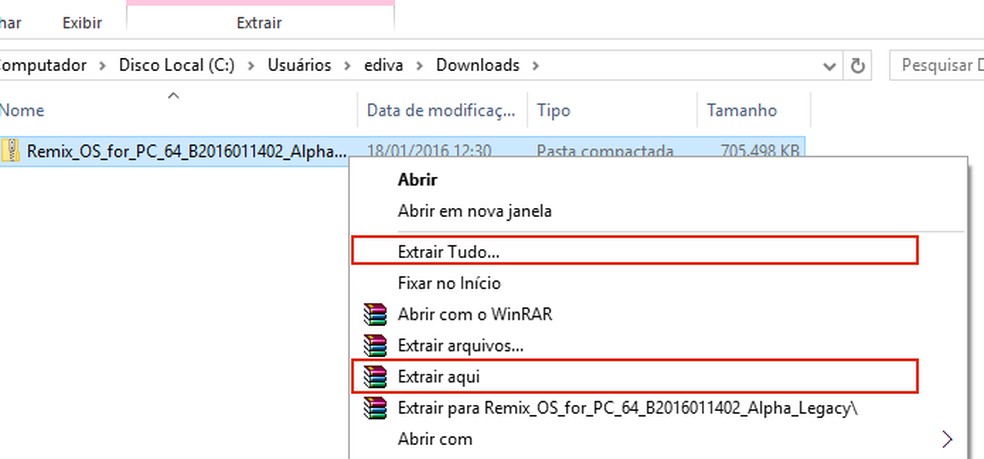984x459 pixels.
Task: Click the WinRAR icon beside Abrir com o WinRAR
Action: point(375,314)
